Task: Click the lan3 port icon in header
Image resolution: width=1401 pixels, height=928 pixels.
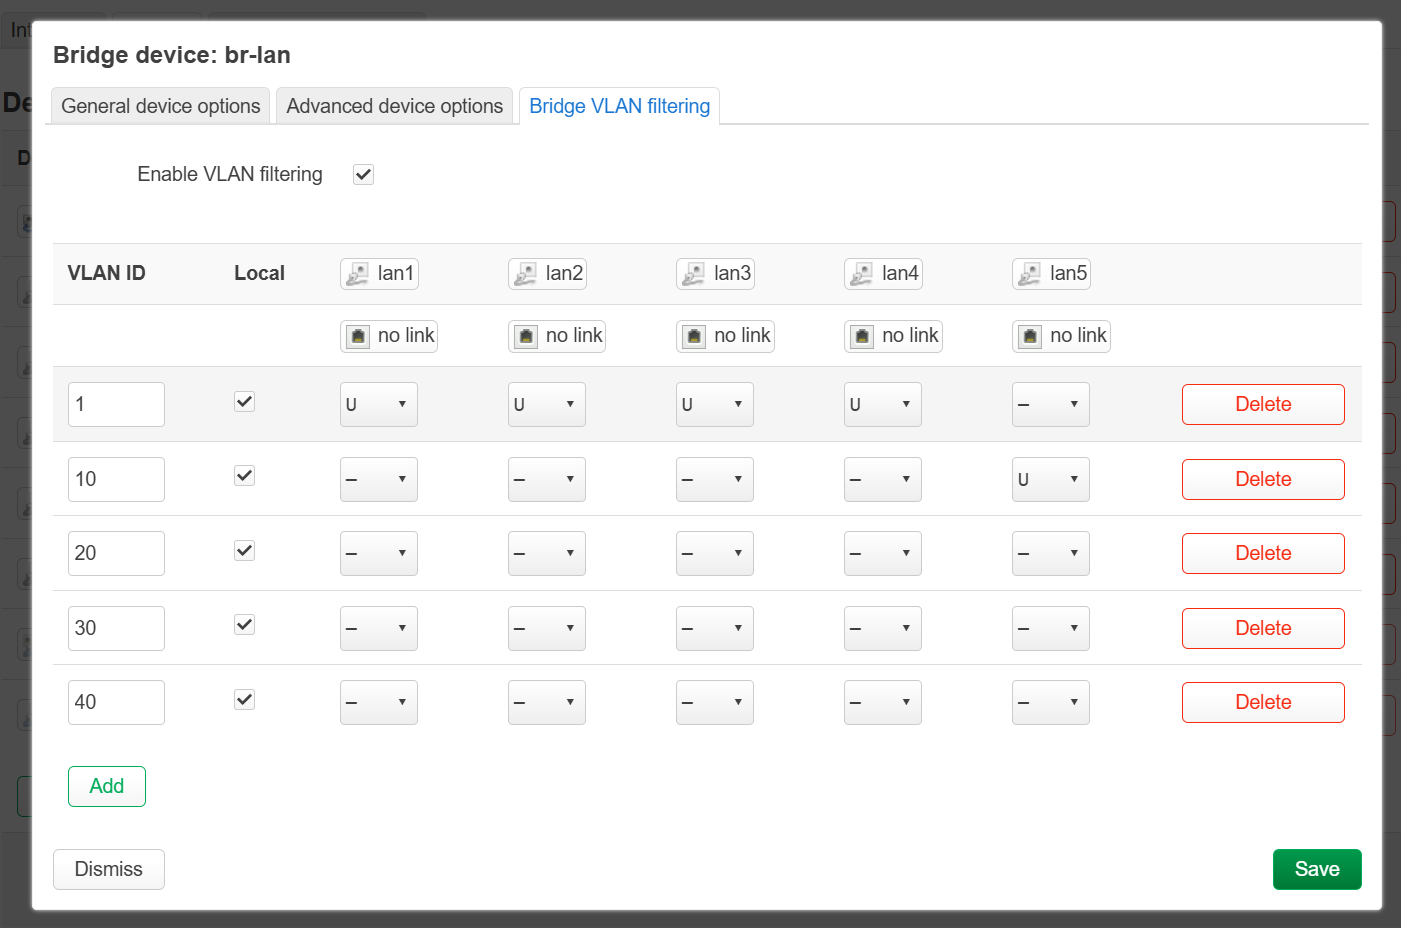Action: pos(693,274)
